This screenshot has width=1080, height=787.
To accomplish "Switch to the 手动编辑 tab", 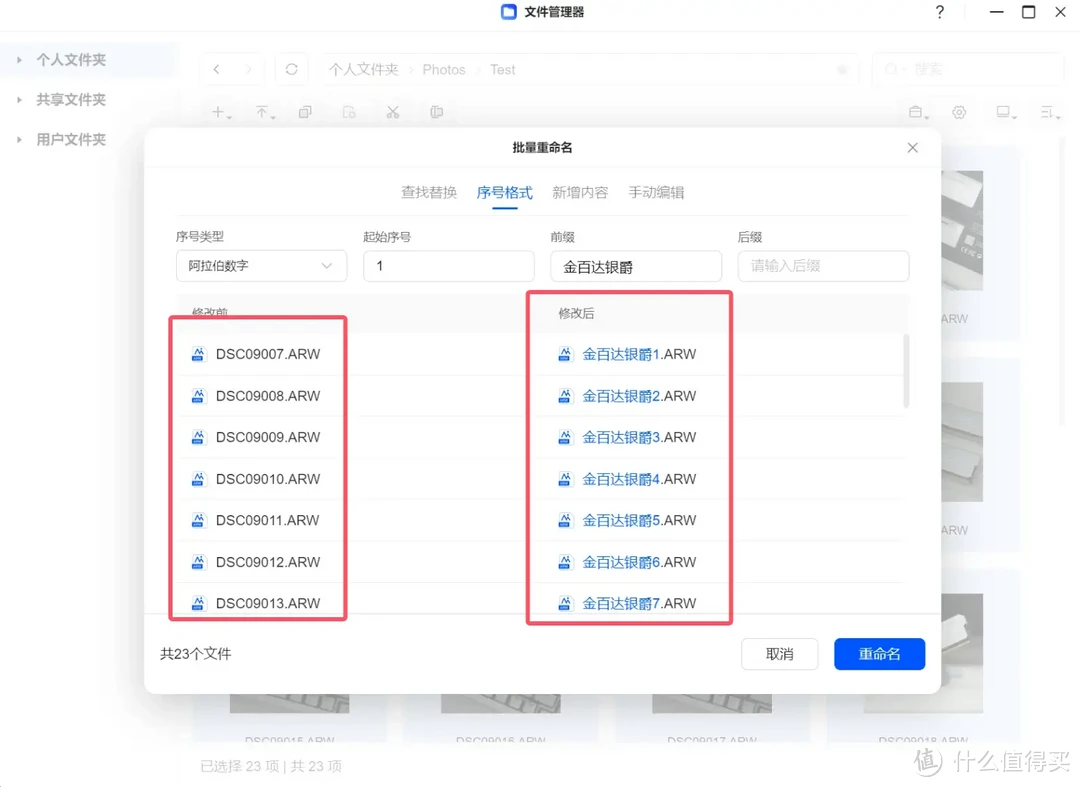I will tap(656, 192).
